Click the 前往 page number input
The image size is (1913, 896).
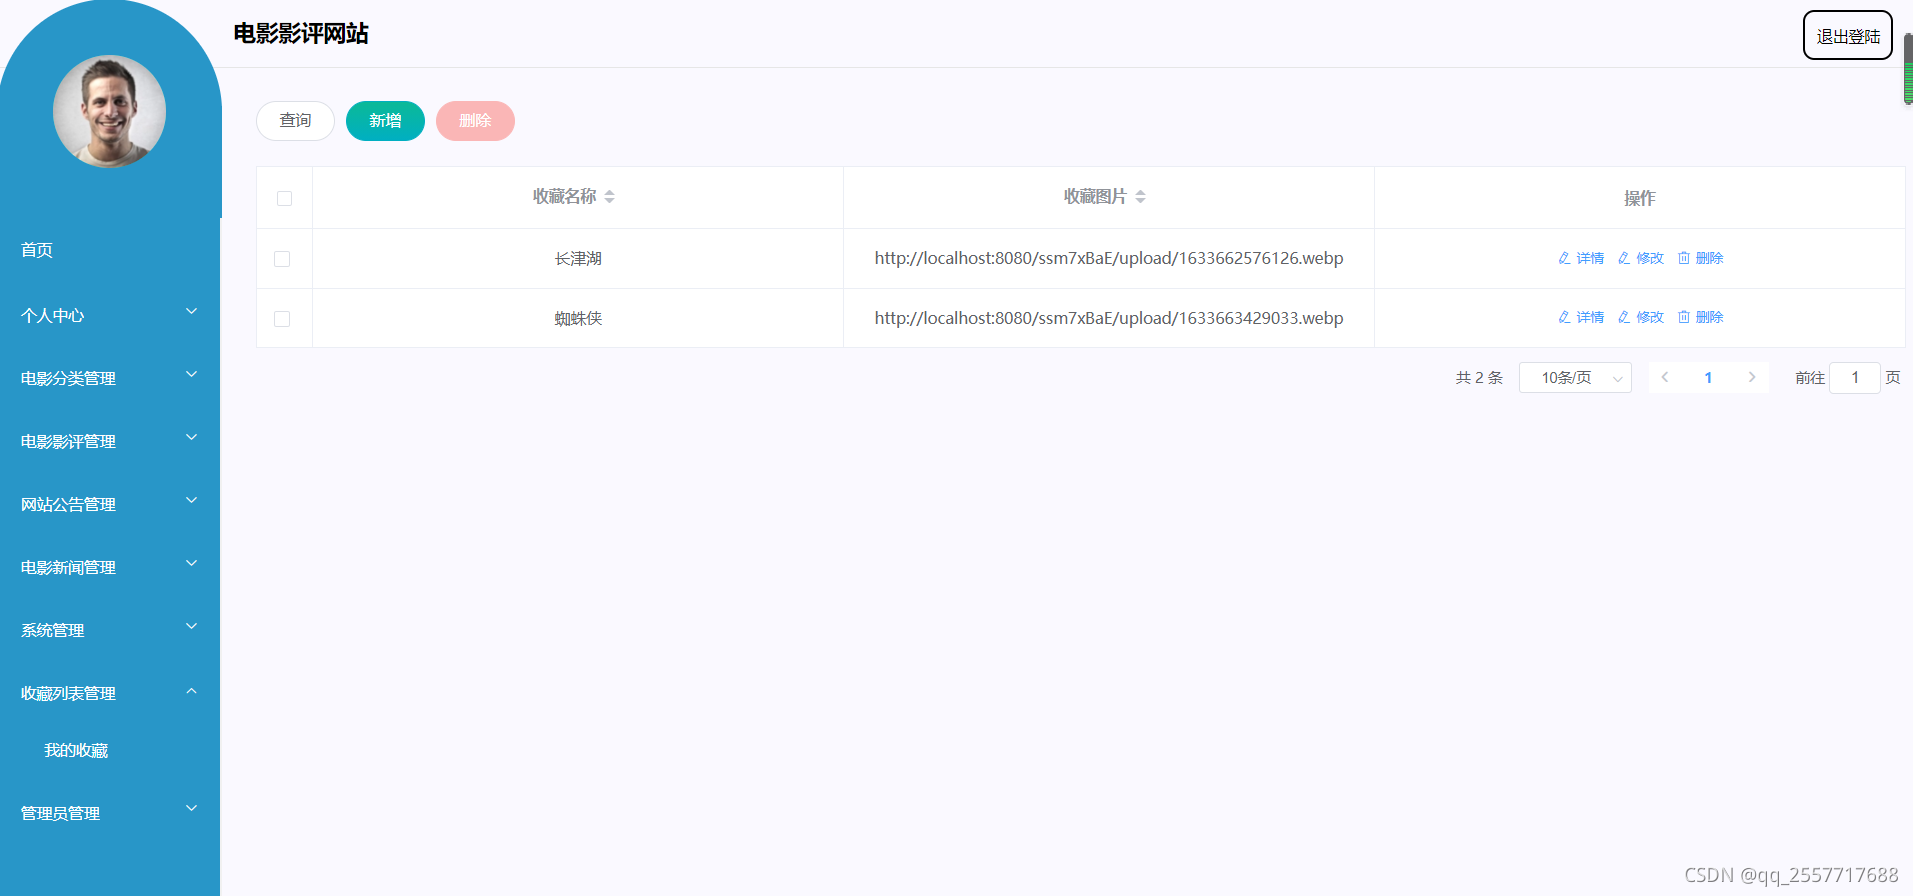(x=1855, y=377)
